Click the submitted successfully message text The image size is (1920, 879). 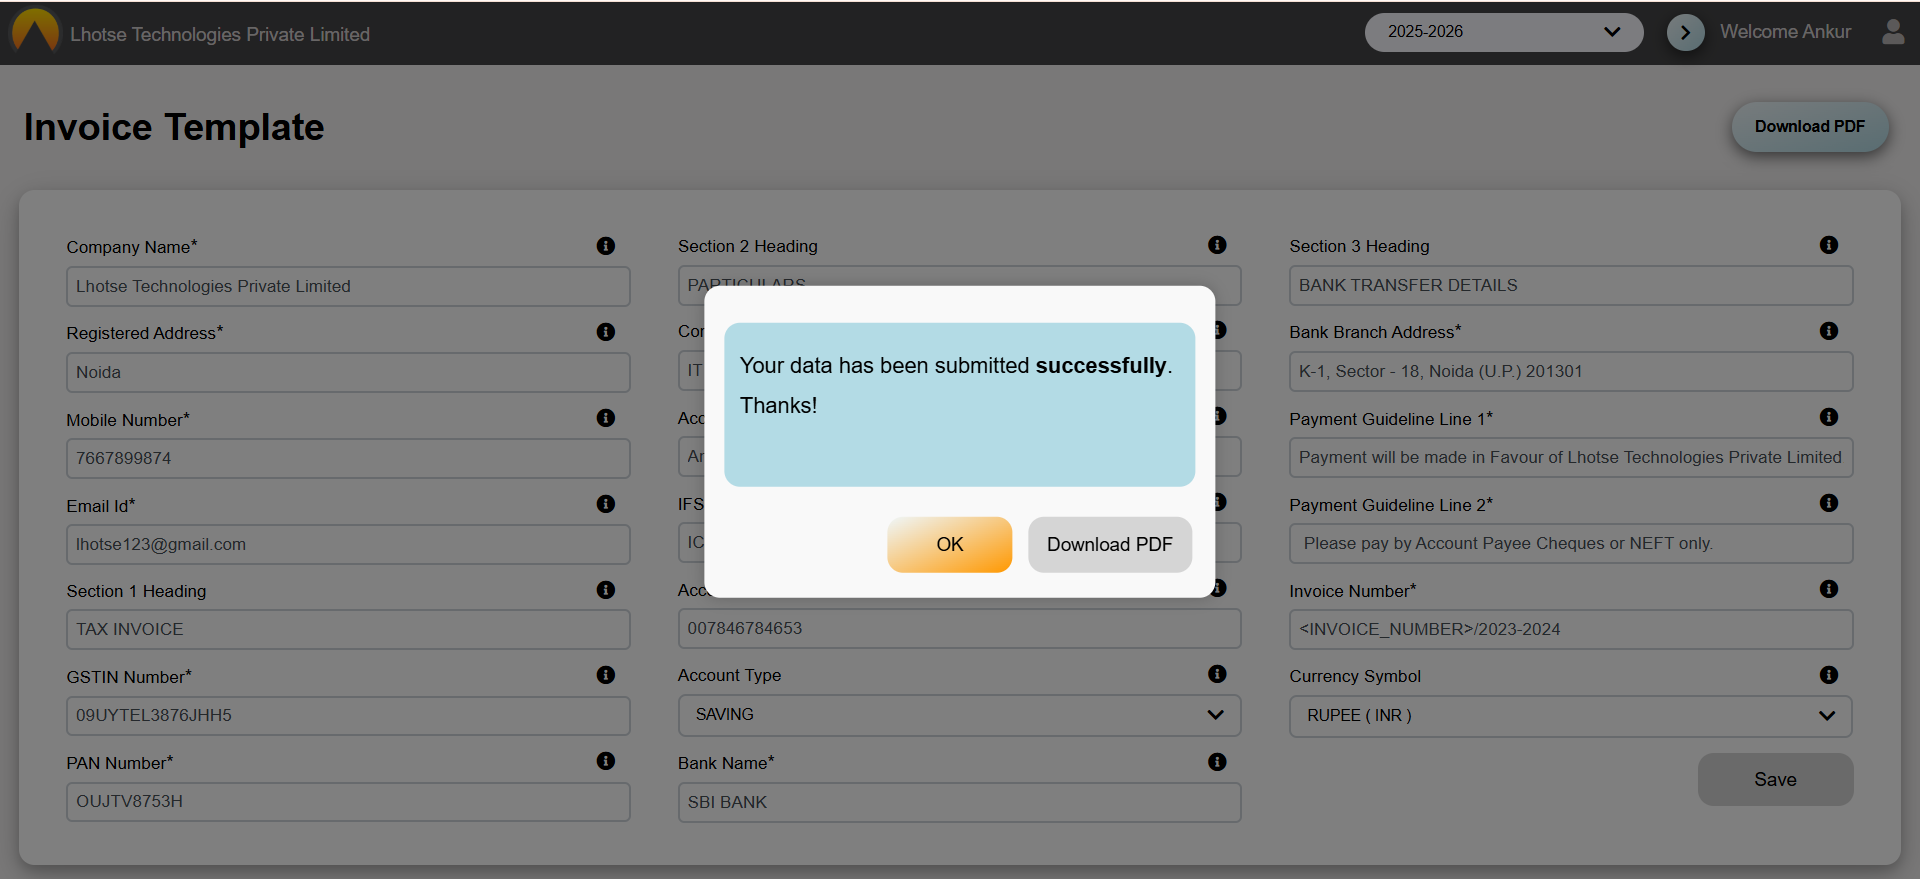pyautogui.click(x=956, y=366)
